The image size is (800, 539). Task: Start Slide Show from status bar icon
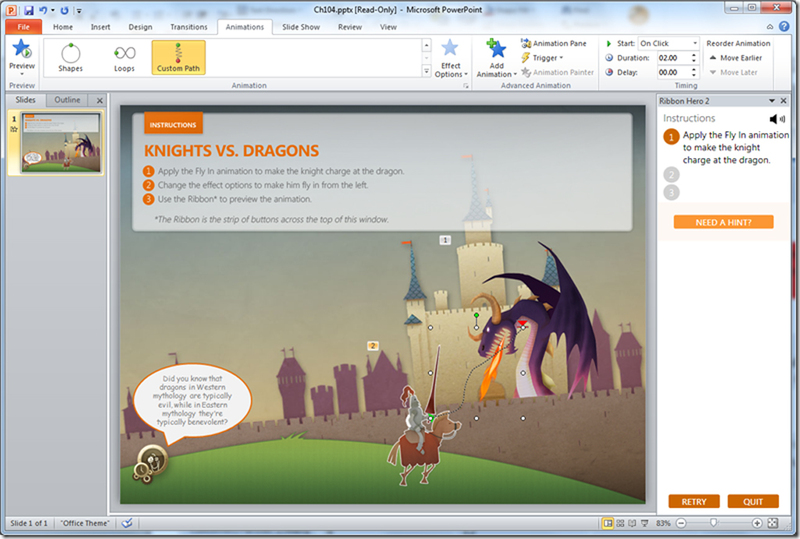(x=644, y=523)
